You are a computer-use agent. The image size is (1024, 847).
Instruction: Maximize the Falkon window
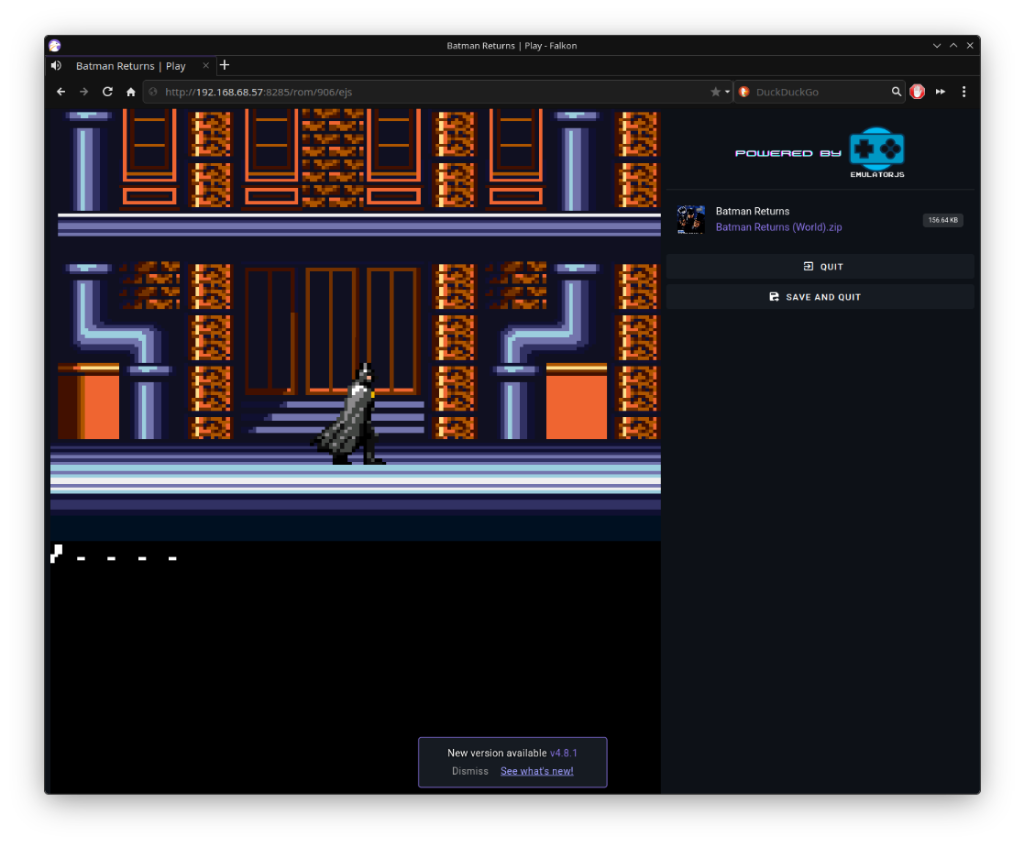[x=953, y=46]
